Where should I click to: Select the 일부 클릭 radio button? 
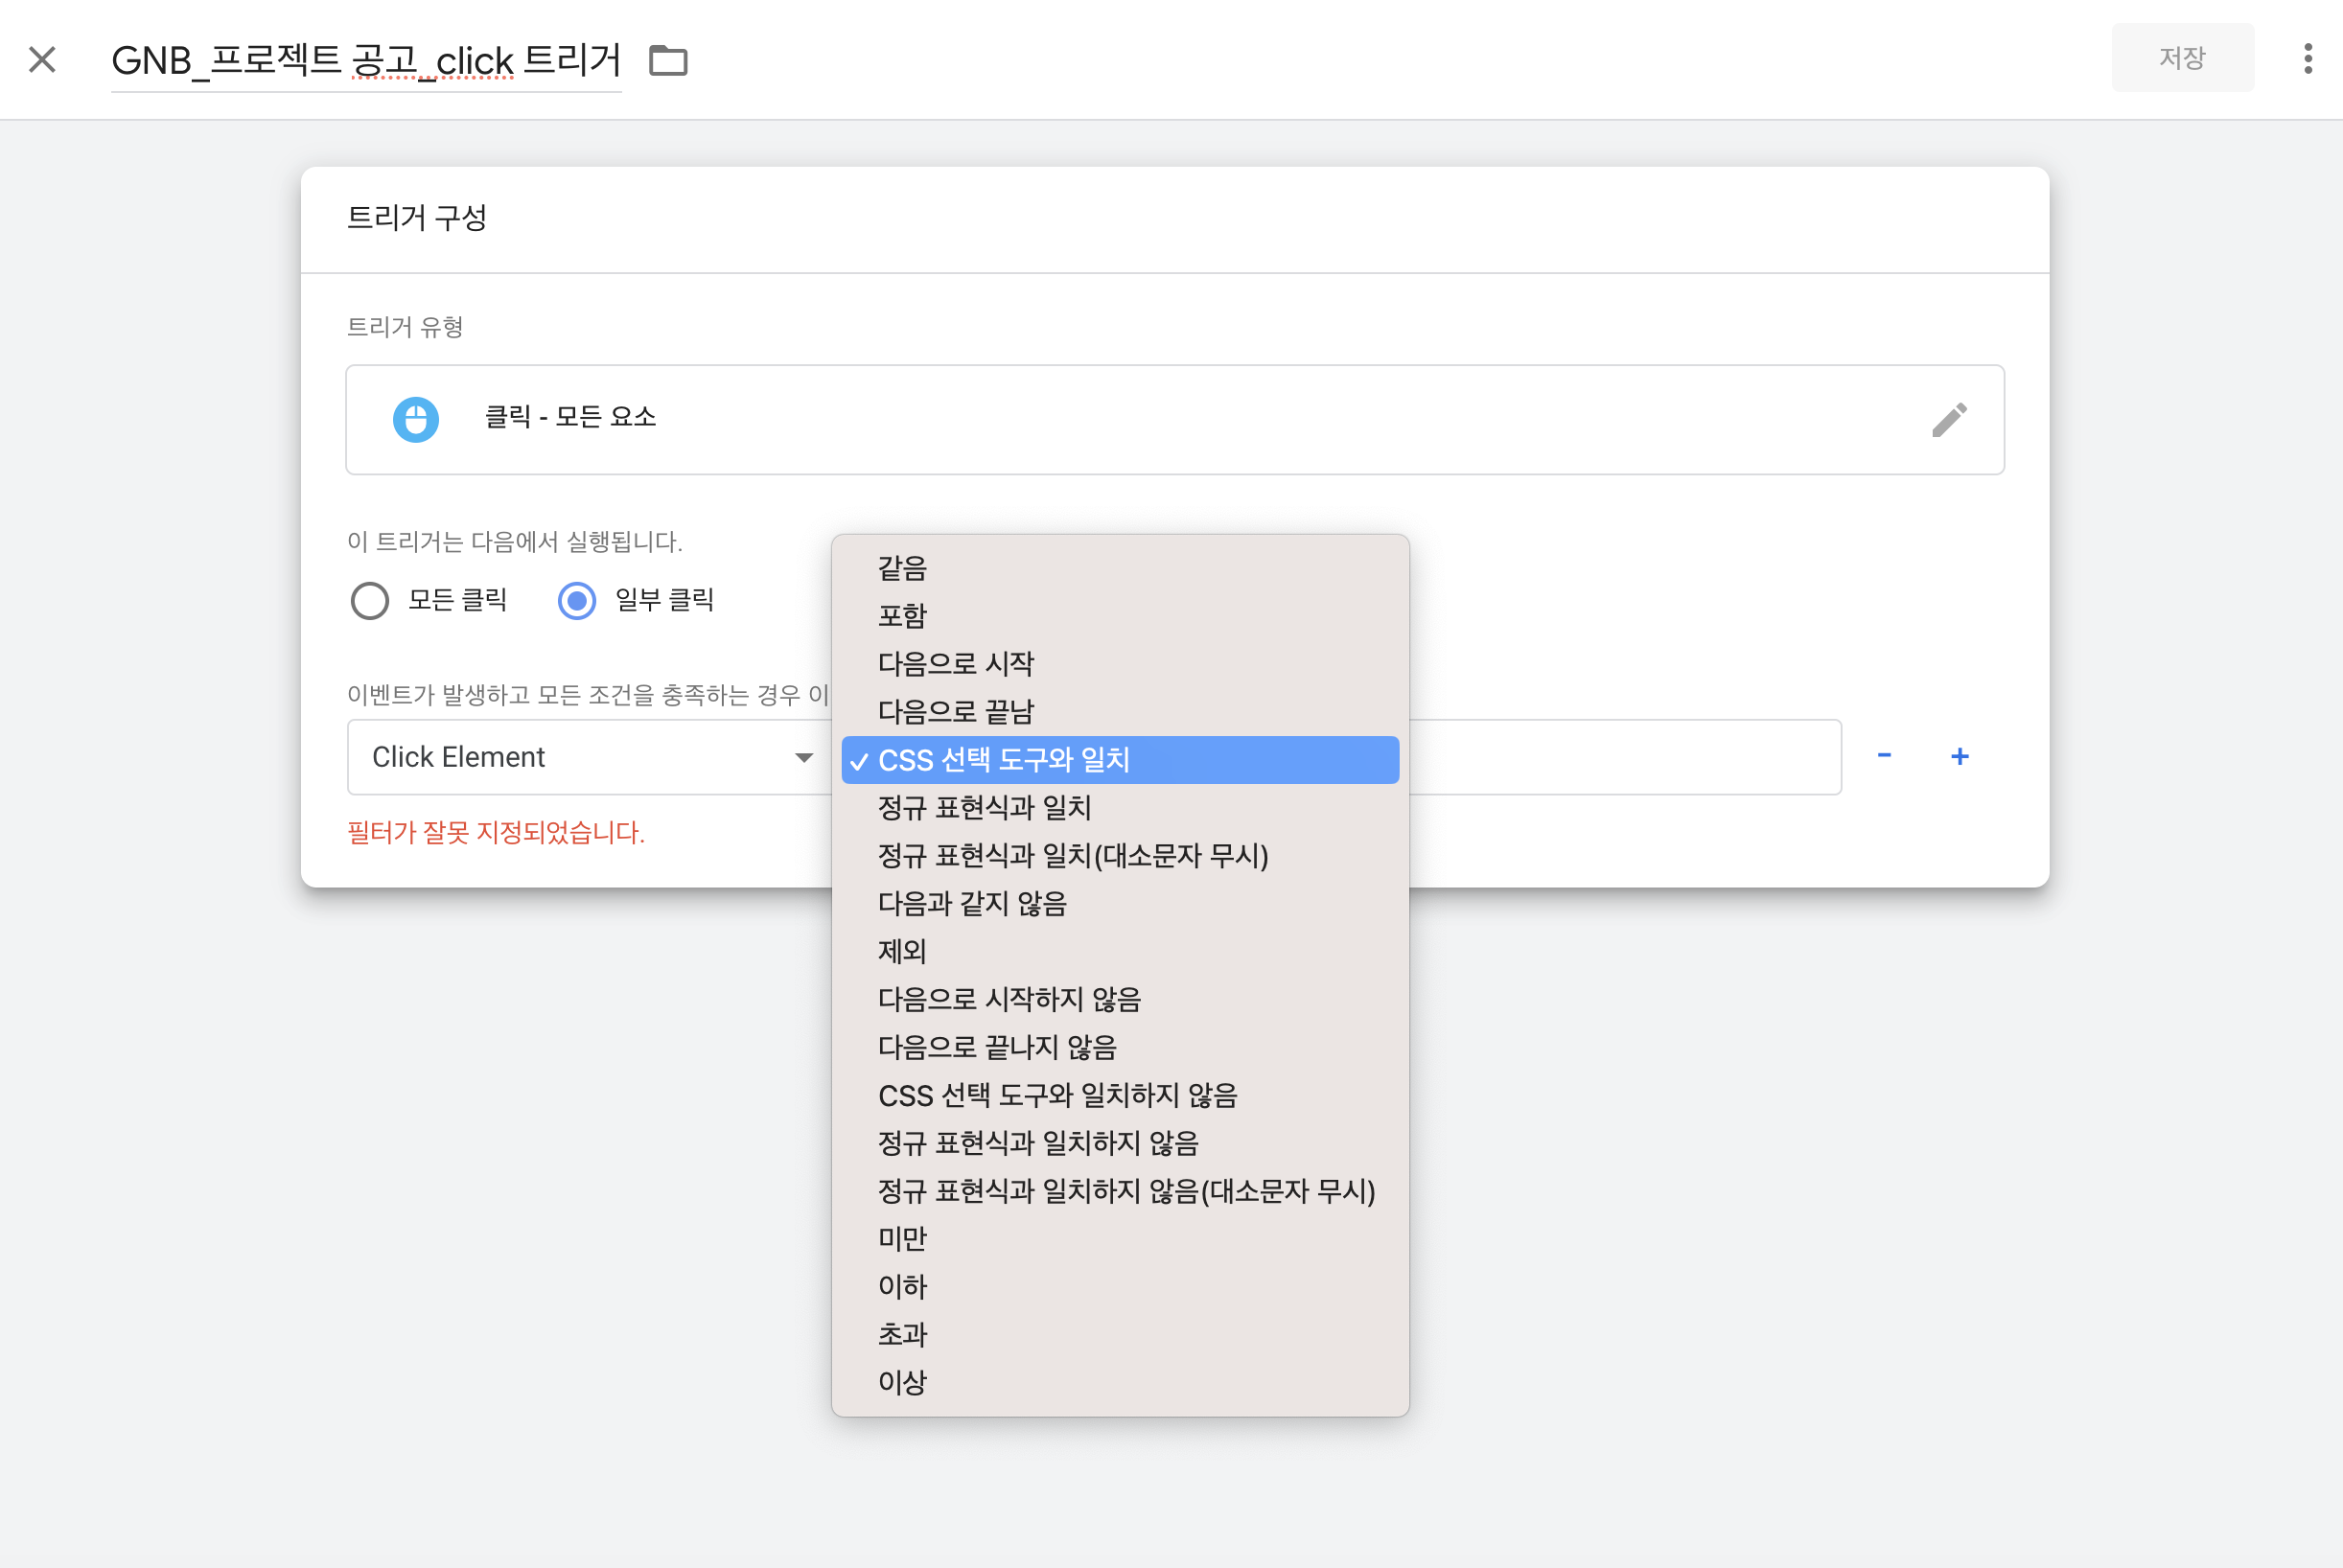click(577, 601)
